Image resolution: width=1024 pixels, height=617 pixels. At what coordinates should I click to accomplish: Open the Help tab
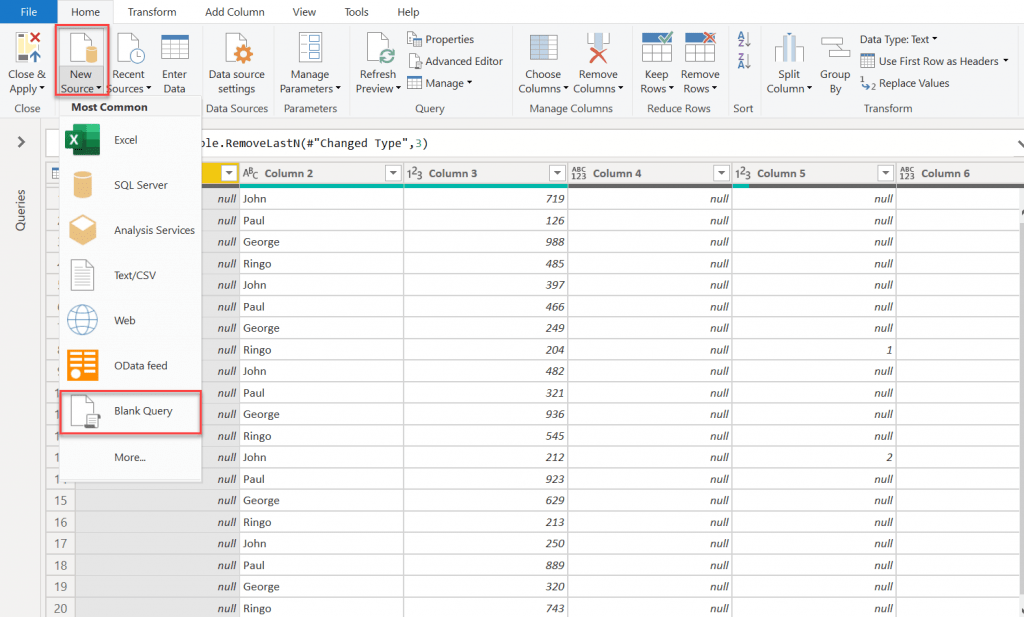click(408, 12)
